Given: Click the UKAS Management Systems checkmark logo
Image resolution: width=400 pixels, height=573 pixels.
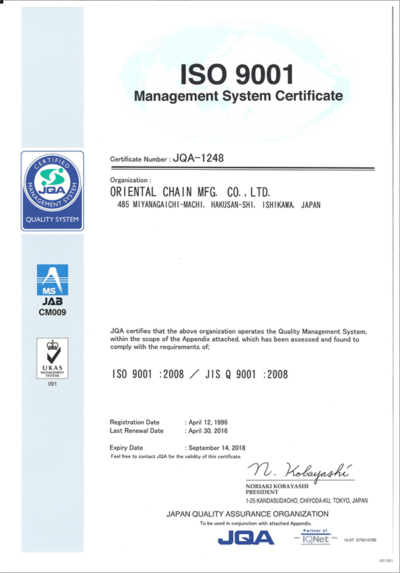Looking at the screenshot, I should [x=52, y=358].
